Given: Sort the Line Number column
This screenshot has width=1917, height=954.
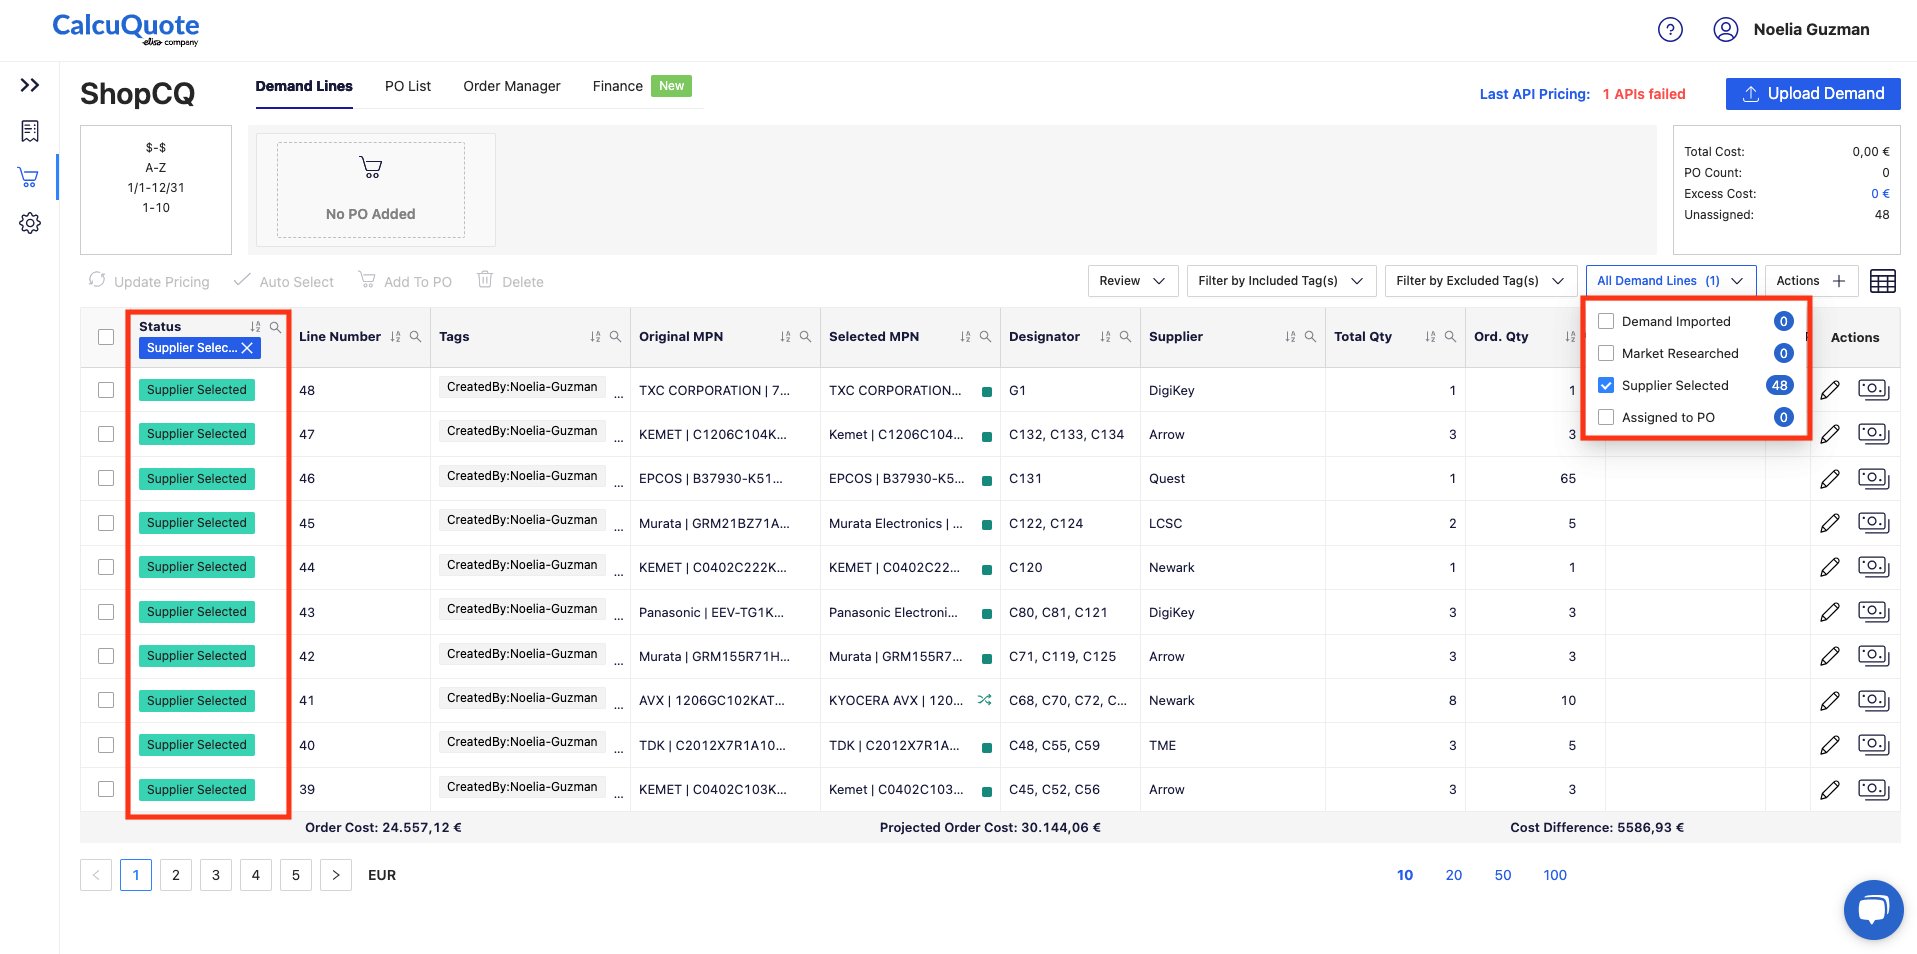Looking at the screenshot, I should coord(395,337).
